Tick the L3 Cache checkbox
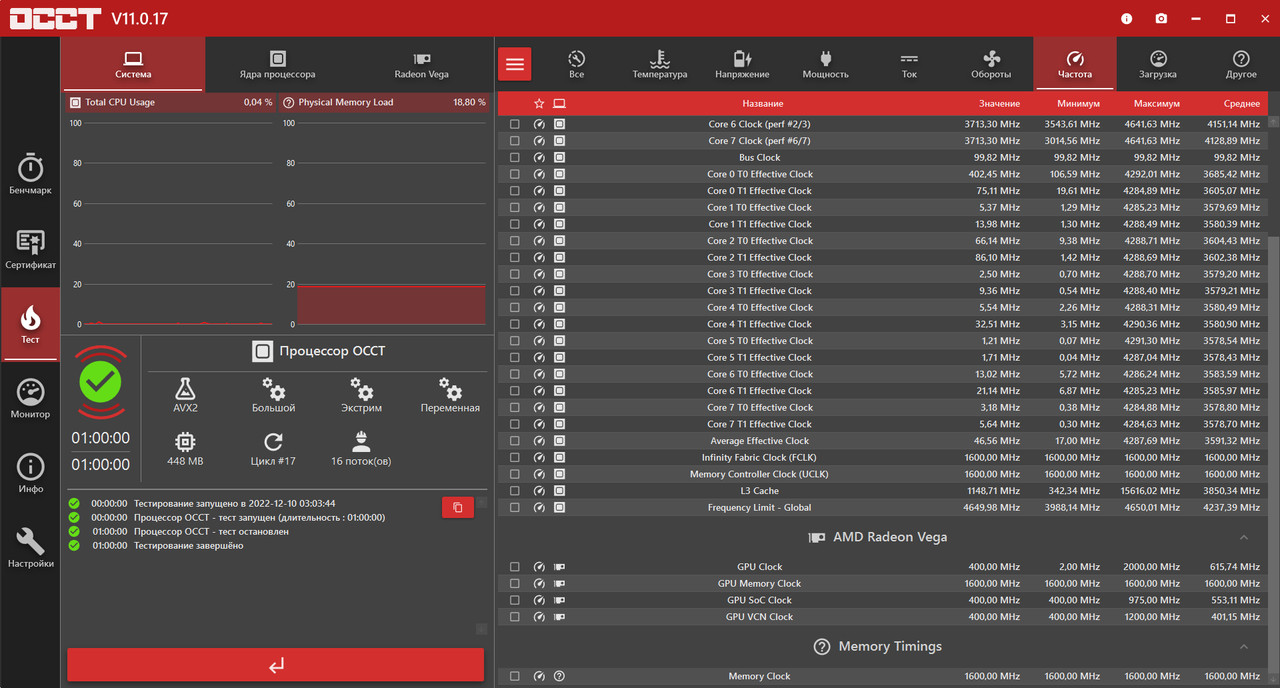1280x688 pixels. coord(515,491)
